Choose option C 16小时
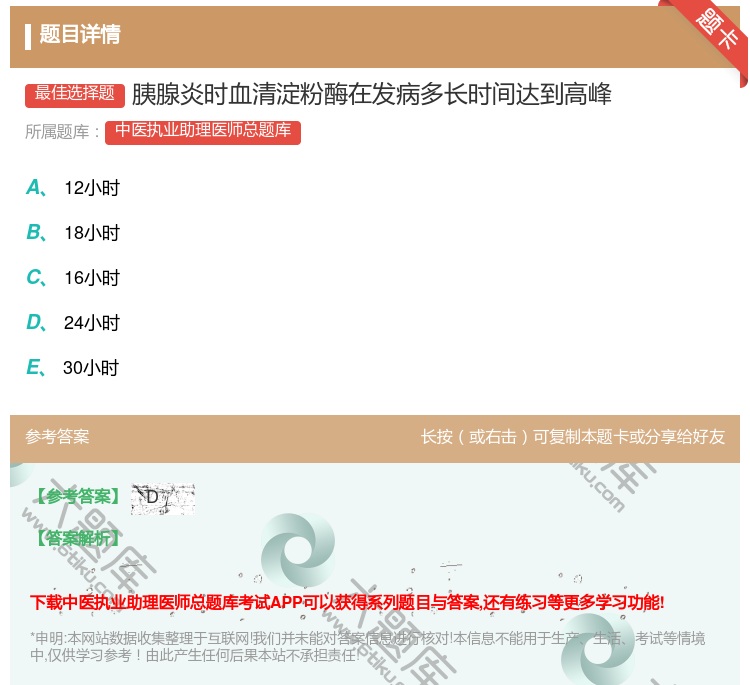Viewport: 750px width, 685px height. [73, 277]
